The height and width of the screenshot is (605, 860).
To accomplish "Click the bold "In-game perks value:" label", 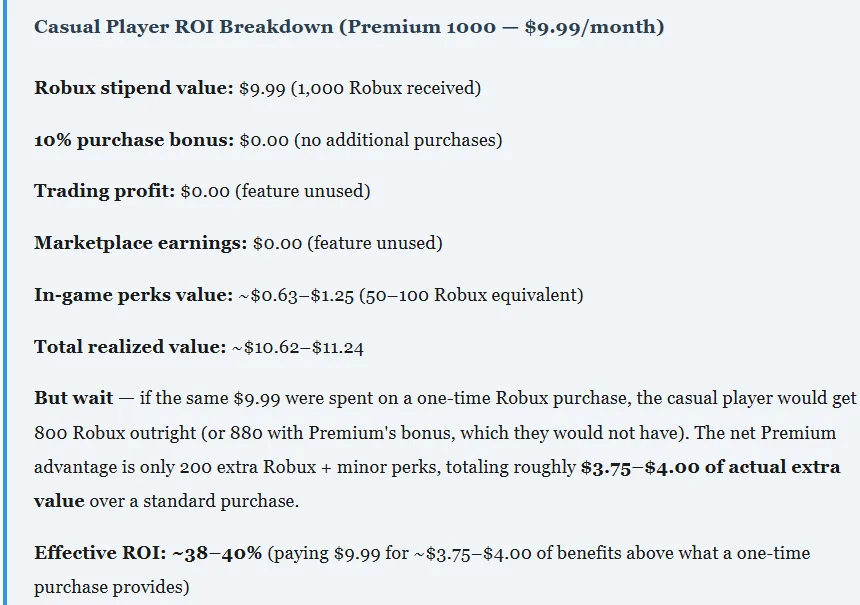I will (x=133, y=295).
